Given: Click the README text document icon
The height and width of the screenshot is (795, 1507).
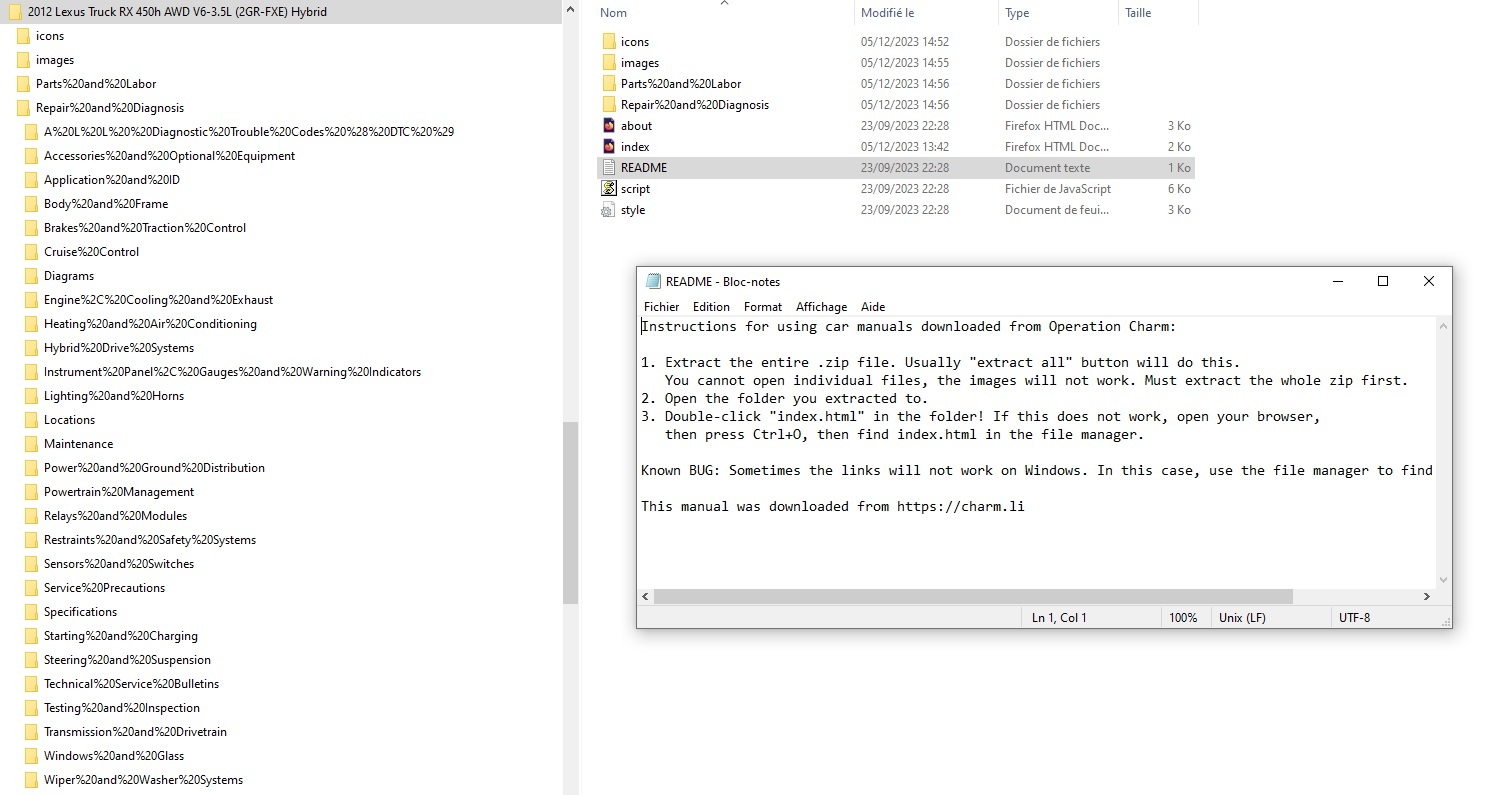Looking at the screenshot, I should (x=608, y=168).
